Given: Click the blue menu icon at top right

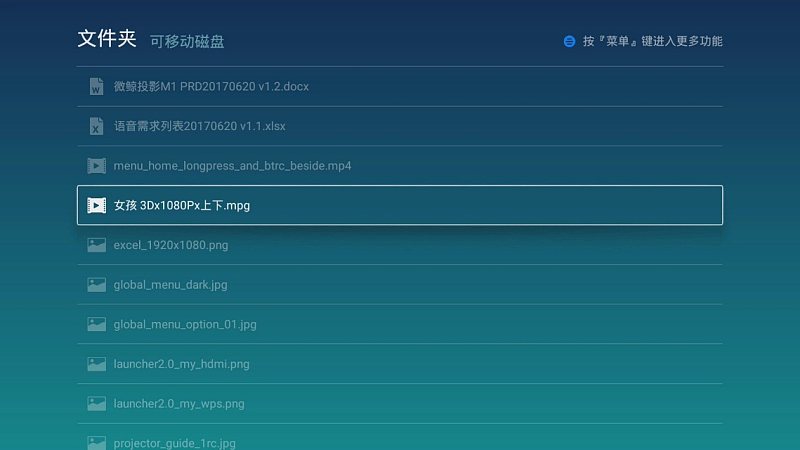Looking at the screenshot, I should click(x=569, y=41).
